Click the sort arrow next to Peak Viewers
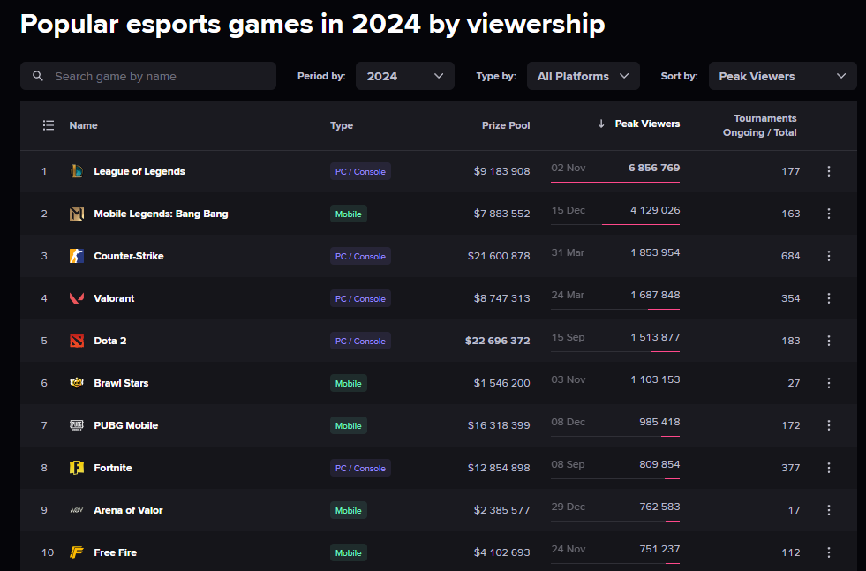This screenshot has width=866, height=571. (x=601, y=124)
